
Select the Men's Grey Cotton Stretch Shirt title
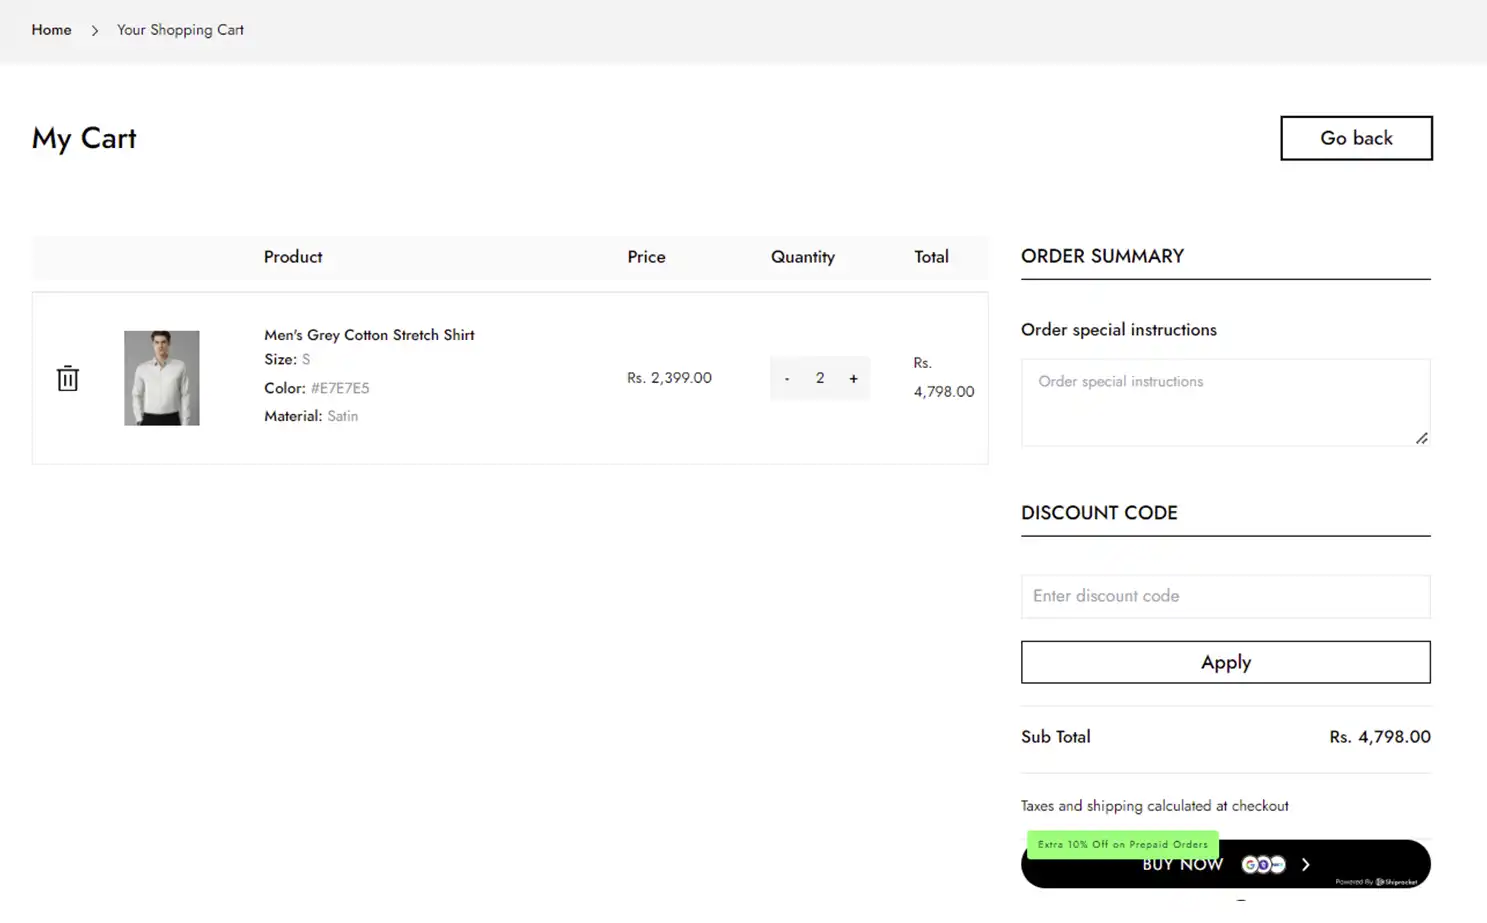click(x=368, y=334)
